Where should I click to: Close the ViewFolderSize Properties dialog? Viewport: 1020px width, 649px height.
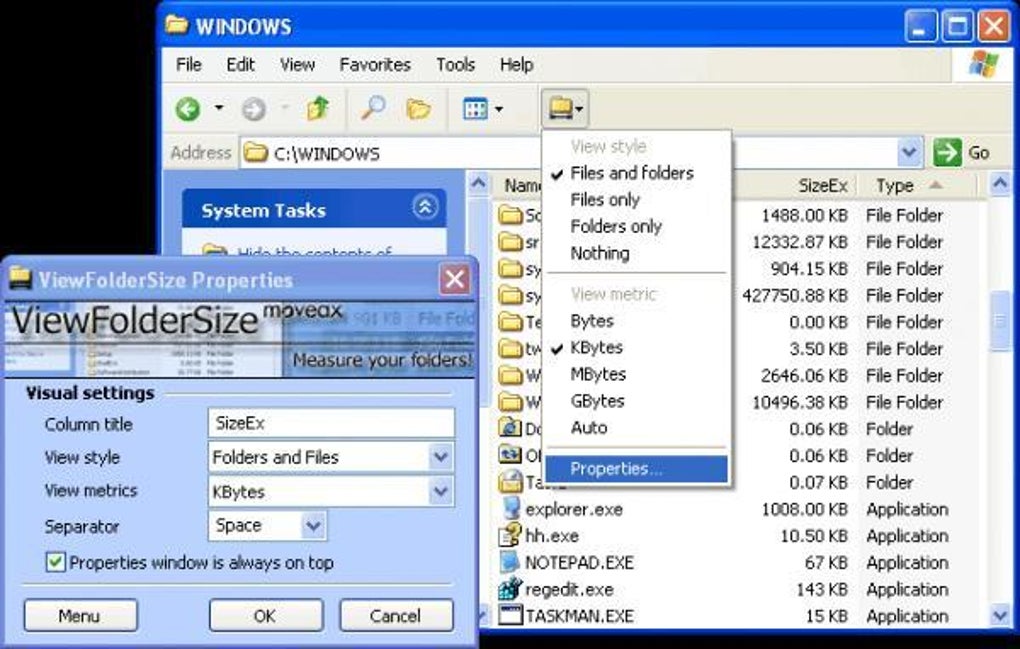pos(455,280)
